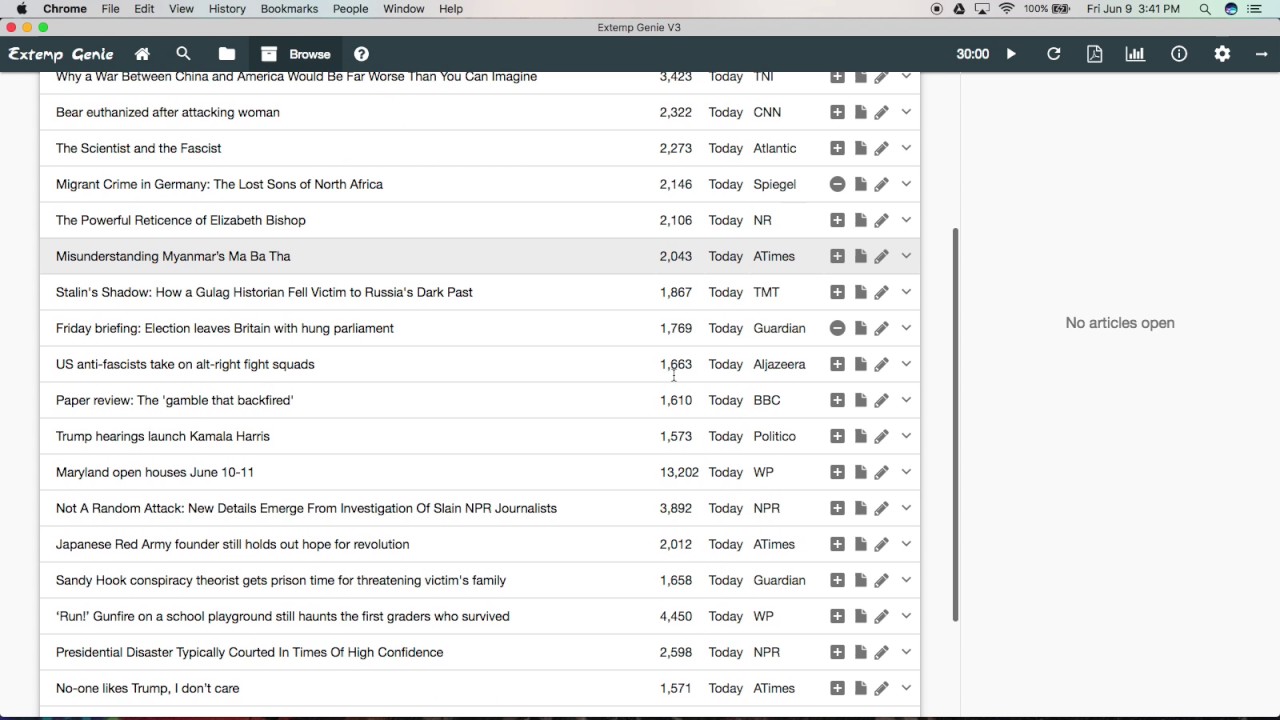Open 'Presidential Disaster Typically Courted' article title

pos(249,652)
